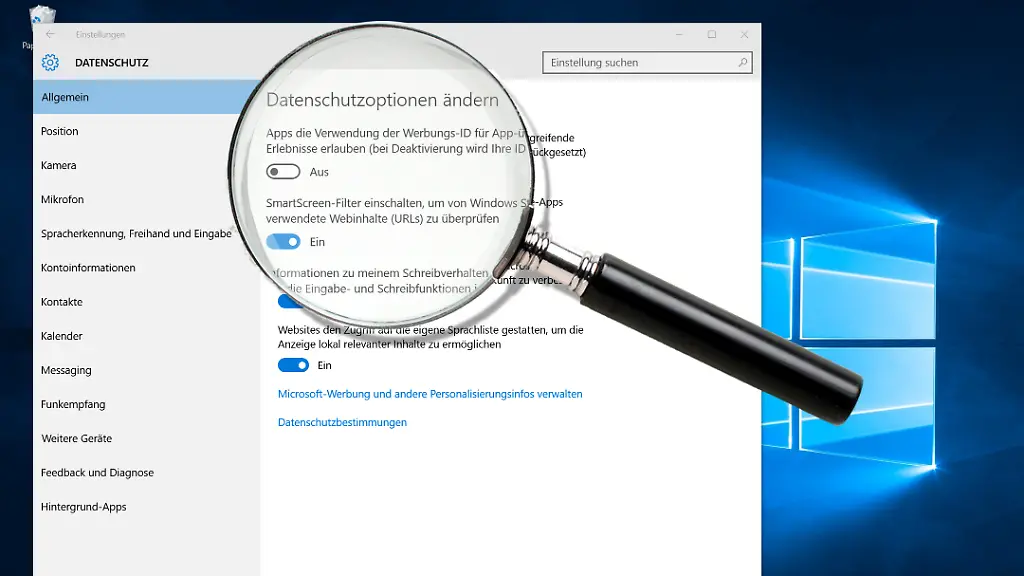Screen dimensions: 1024x576
Task: Click the search magnifier in the search box
Action: click(x=742, y=62)
